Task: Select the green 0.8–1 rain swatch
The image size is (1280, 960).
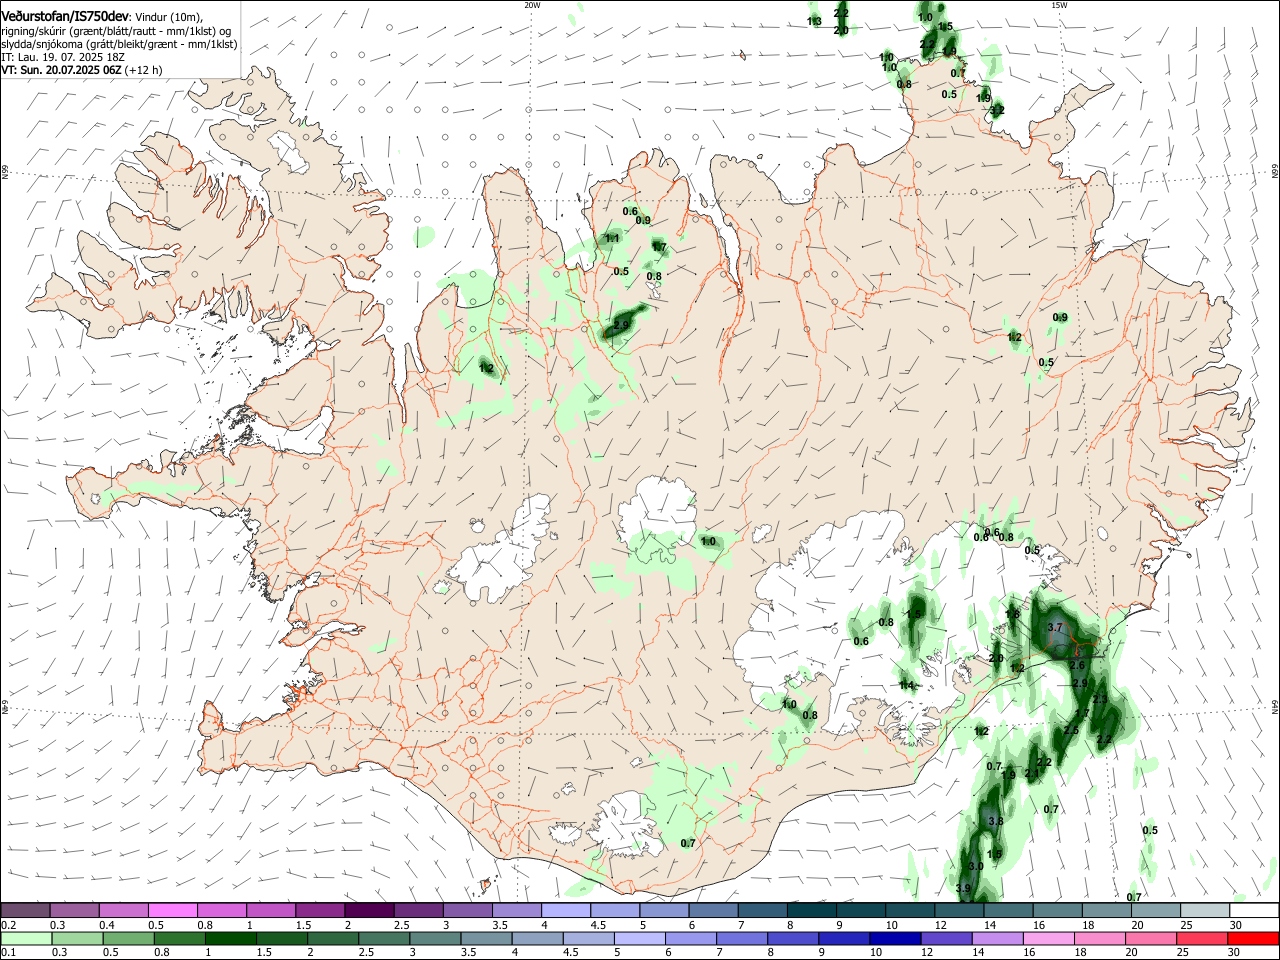Action: point(180,938)
